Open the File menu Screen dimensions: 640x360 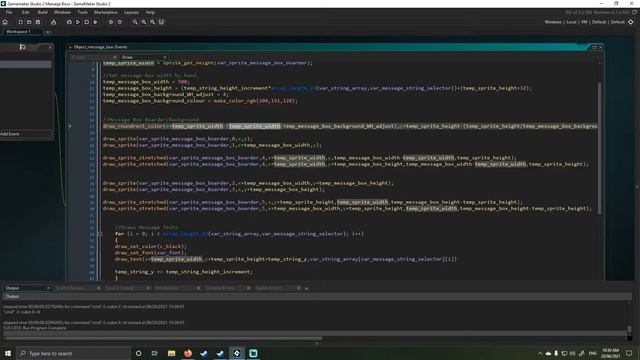pyautogui.click(x=9, y=12)
